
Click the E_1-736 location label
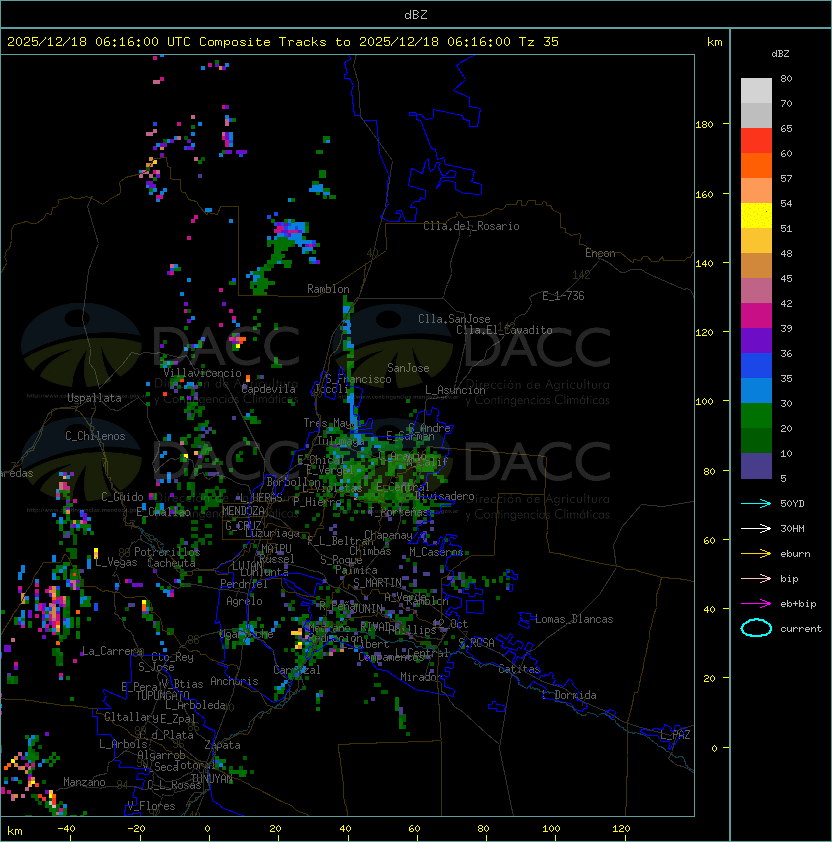563,296
